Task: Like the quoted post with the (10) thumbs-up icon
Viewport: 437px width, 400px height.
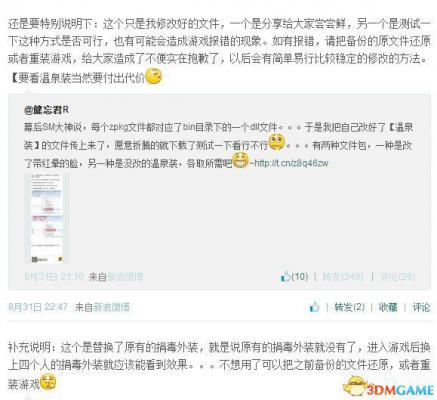Action: [294, 276]
